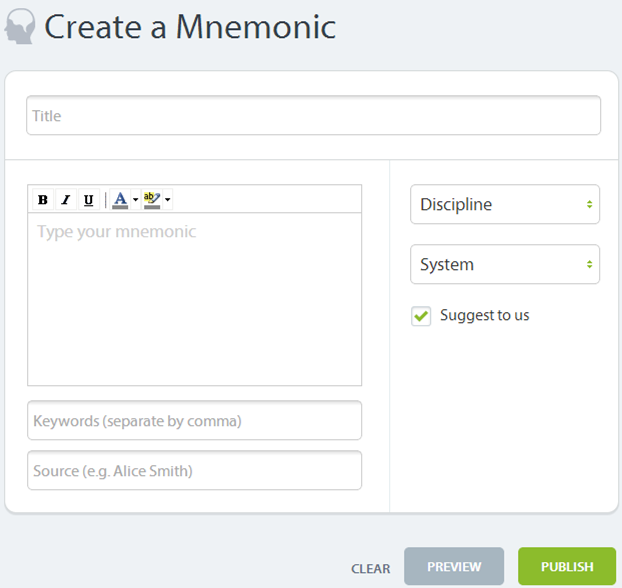This screenshot has width=622, height=588.
Task: Clear the form with the CLEAR link
Action: (371, 569)
